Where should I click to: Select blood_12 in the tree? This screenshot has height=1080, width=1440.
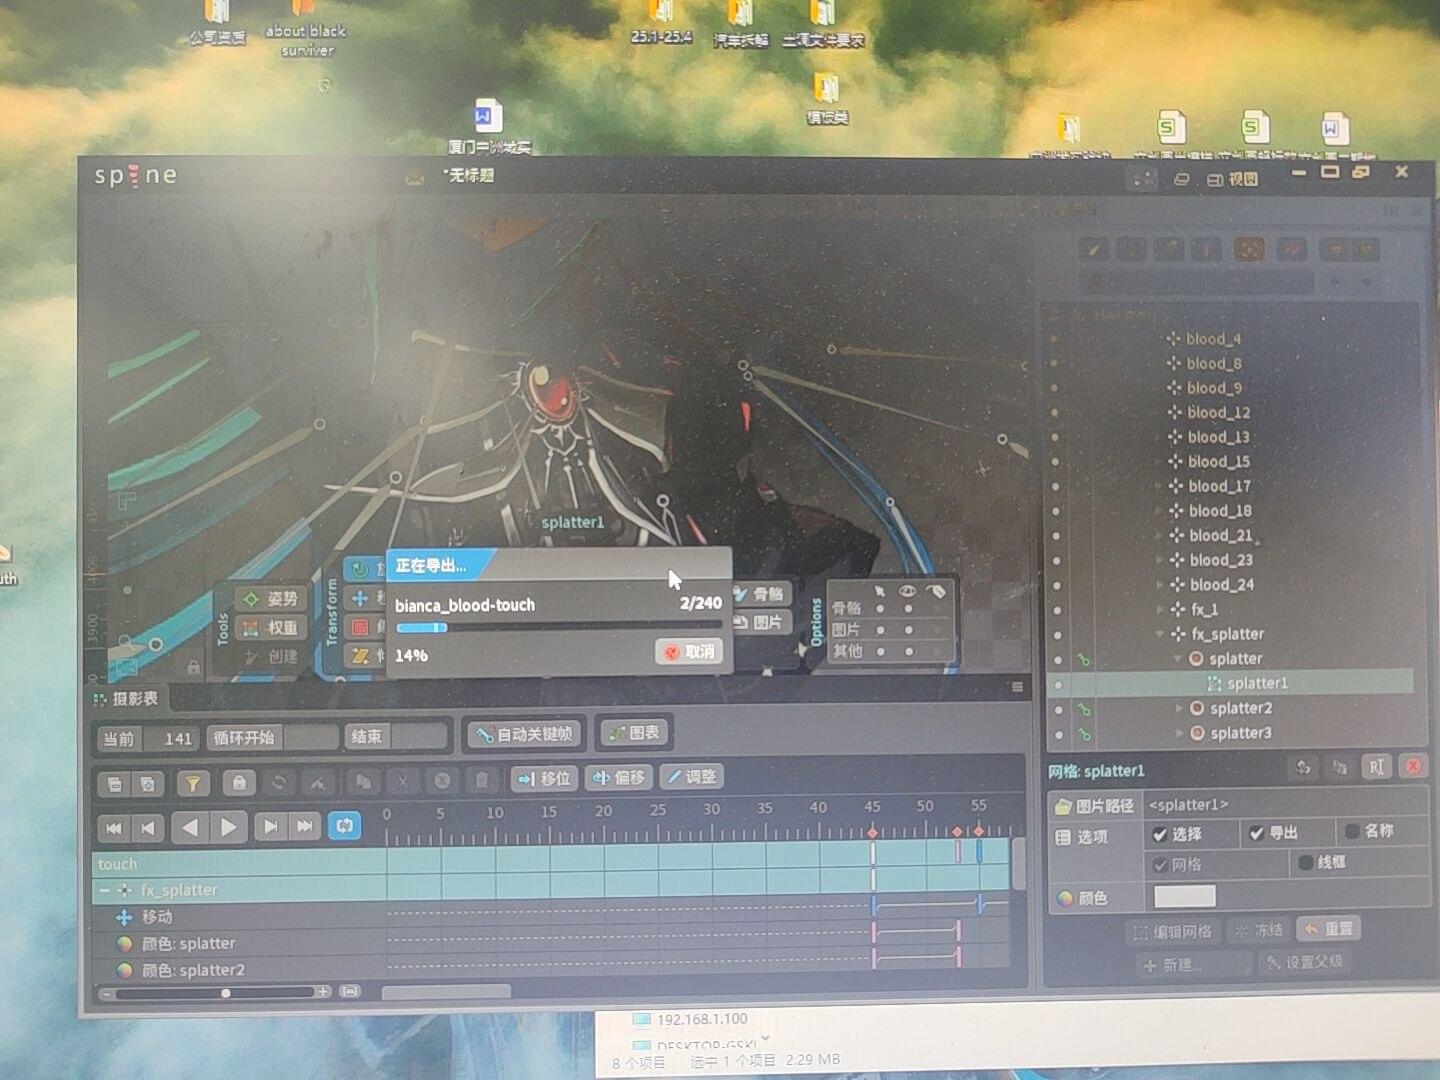pos(1218,412)
